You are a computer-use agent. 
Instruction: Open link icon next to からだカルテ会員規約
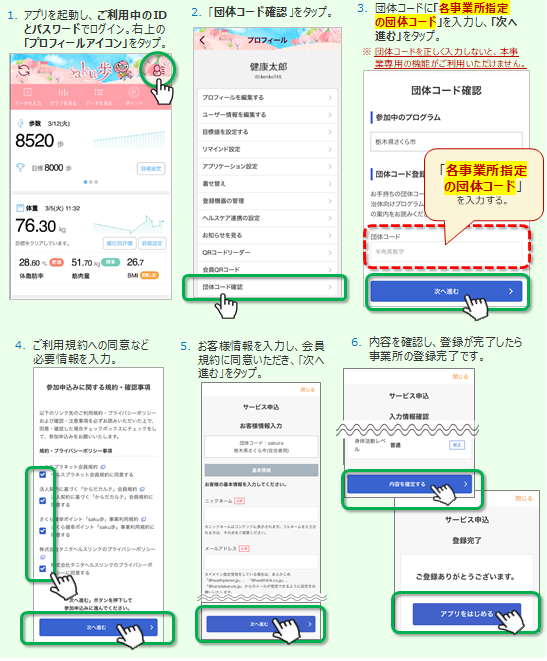click(142, 489)
